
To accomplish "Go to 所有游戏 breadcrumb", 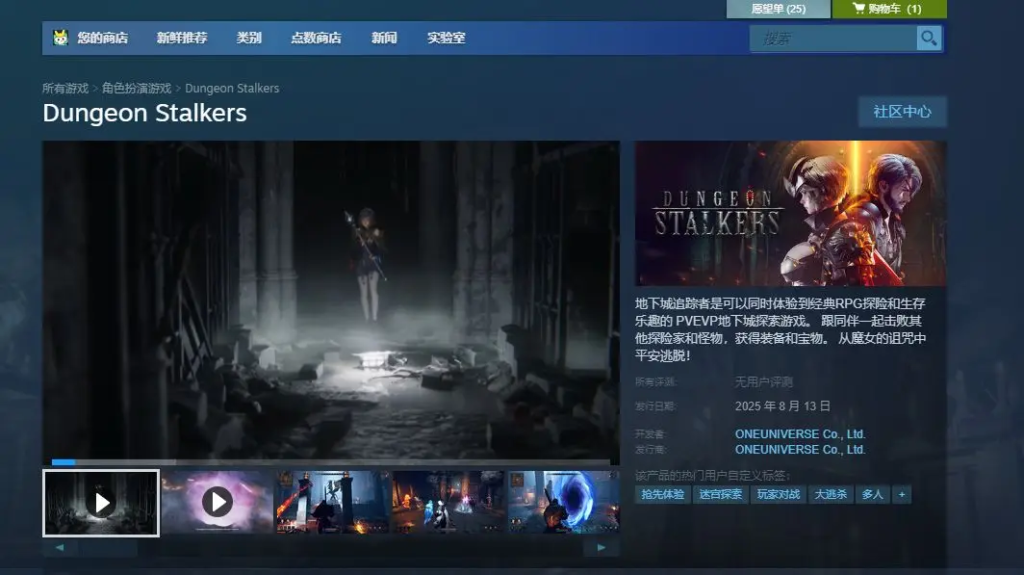I will pos(65,88).
